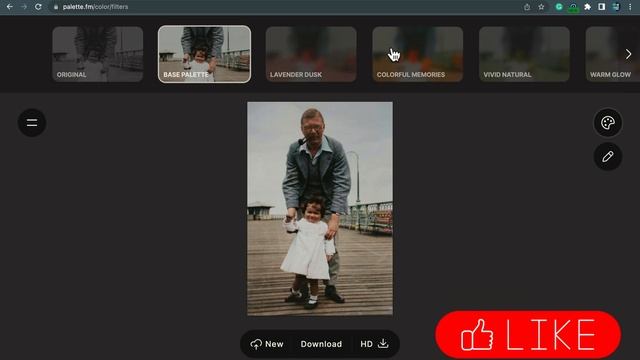Select the Base Palette filter thumbnail
The image size is (640, 360).
pyautogui.click(x=204, y=54)
